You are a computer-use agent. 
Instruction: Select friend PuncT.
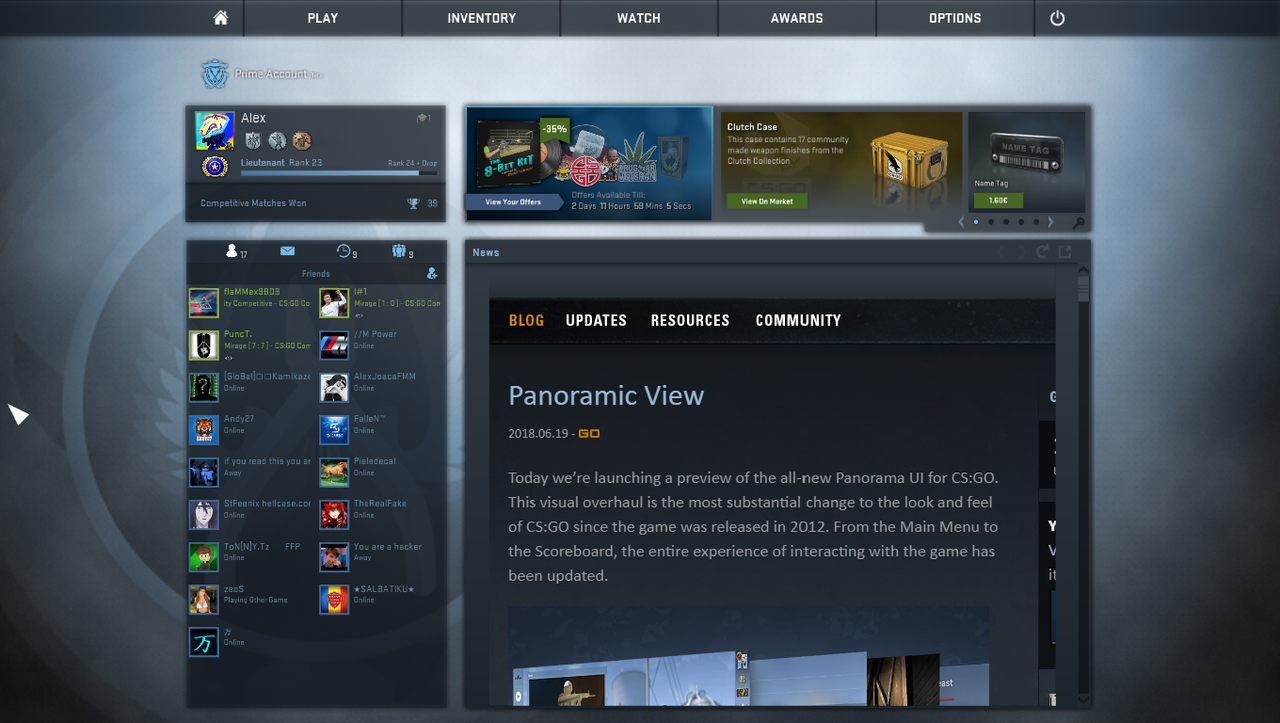tap(250, 345)
